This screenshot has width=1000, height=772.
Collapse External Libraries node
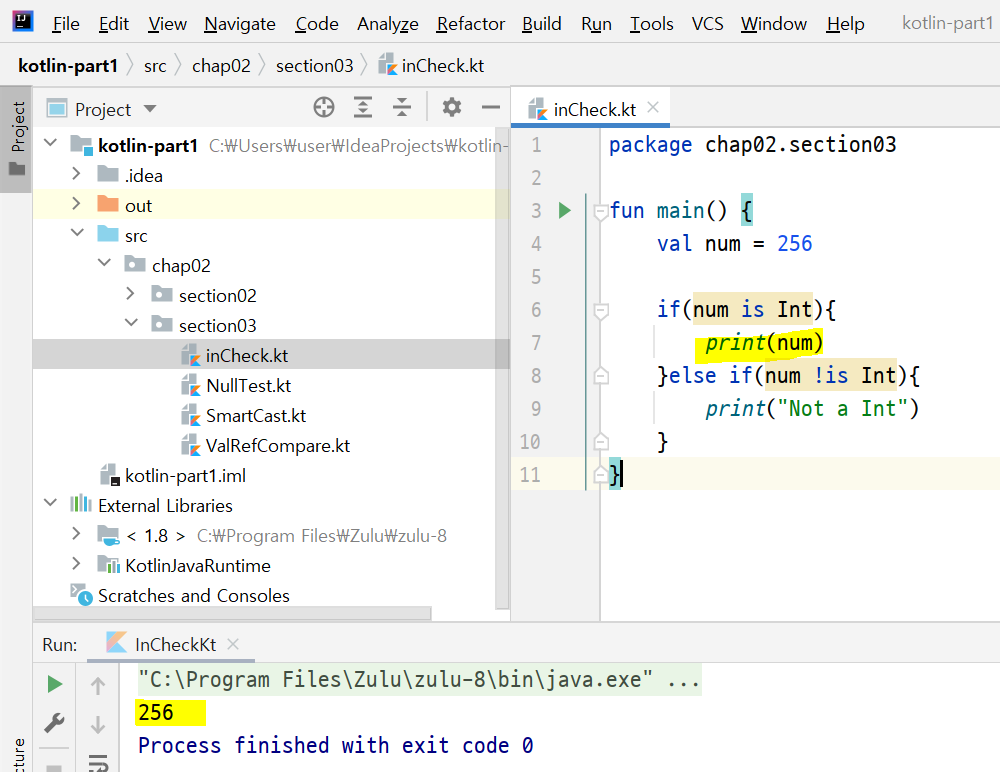tap(51, 503)
